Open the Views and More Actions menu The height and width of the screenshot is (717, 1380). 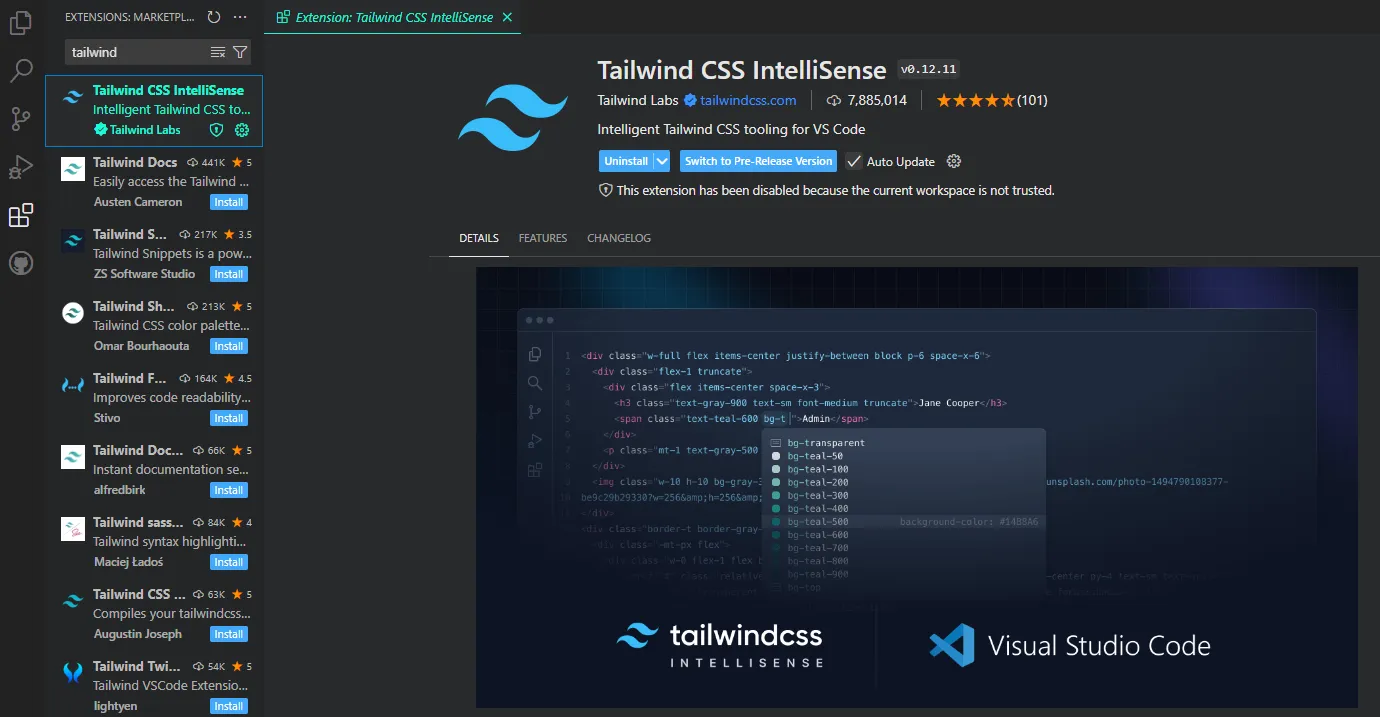[x=239, y=16]
